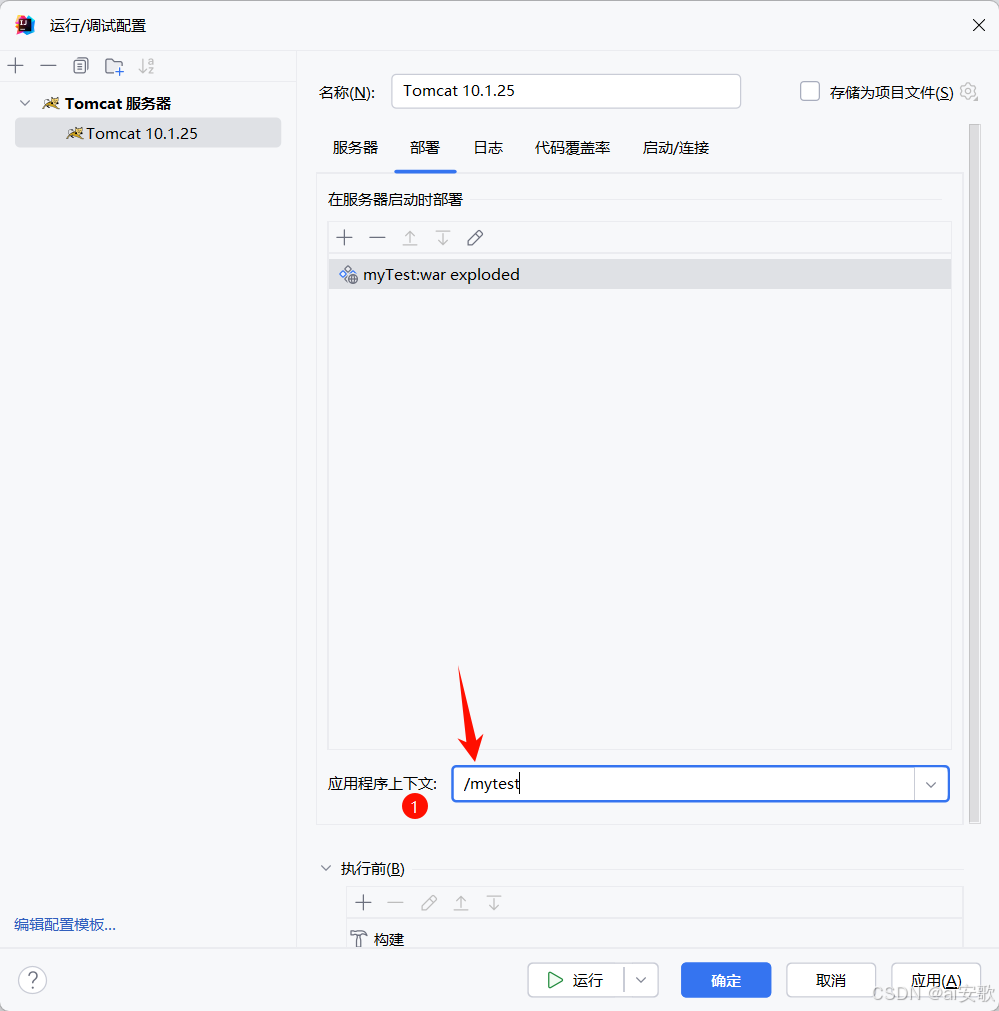Open the 代码覆盖率 tab
Image resolution: width=999 pixels, height=1011 pixels.
pyautogui.click(x=573, y=148)
